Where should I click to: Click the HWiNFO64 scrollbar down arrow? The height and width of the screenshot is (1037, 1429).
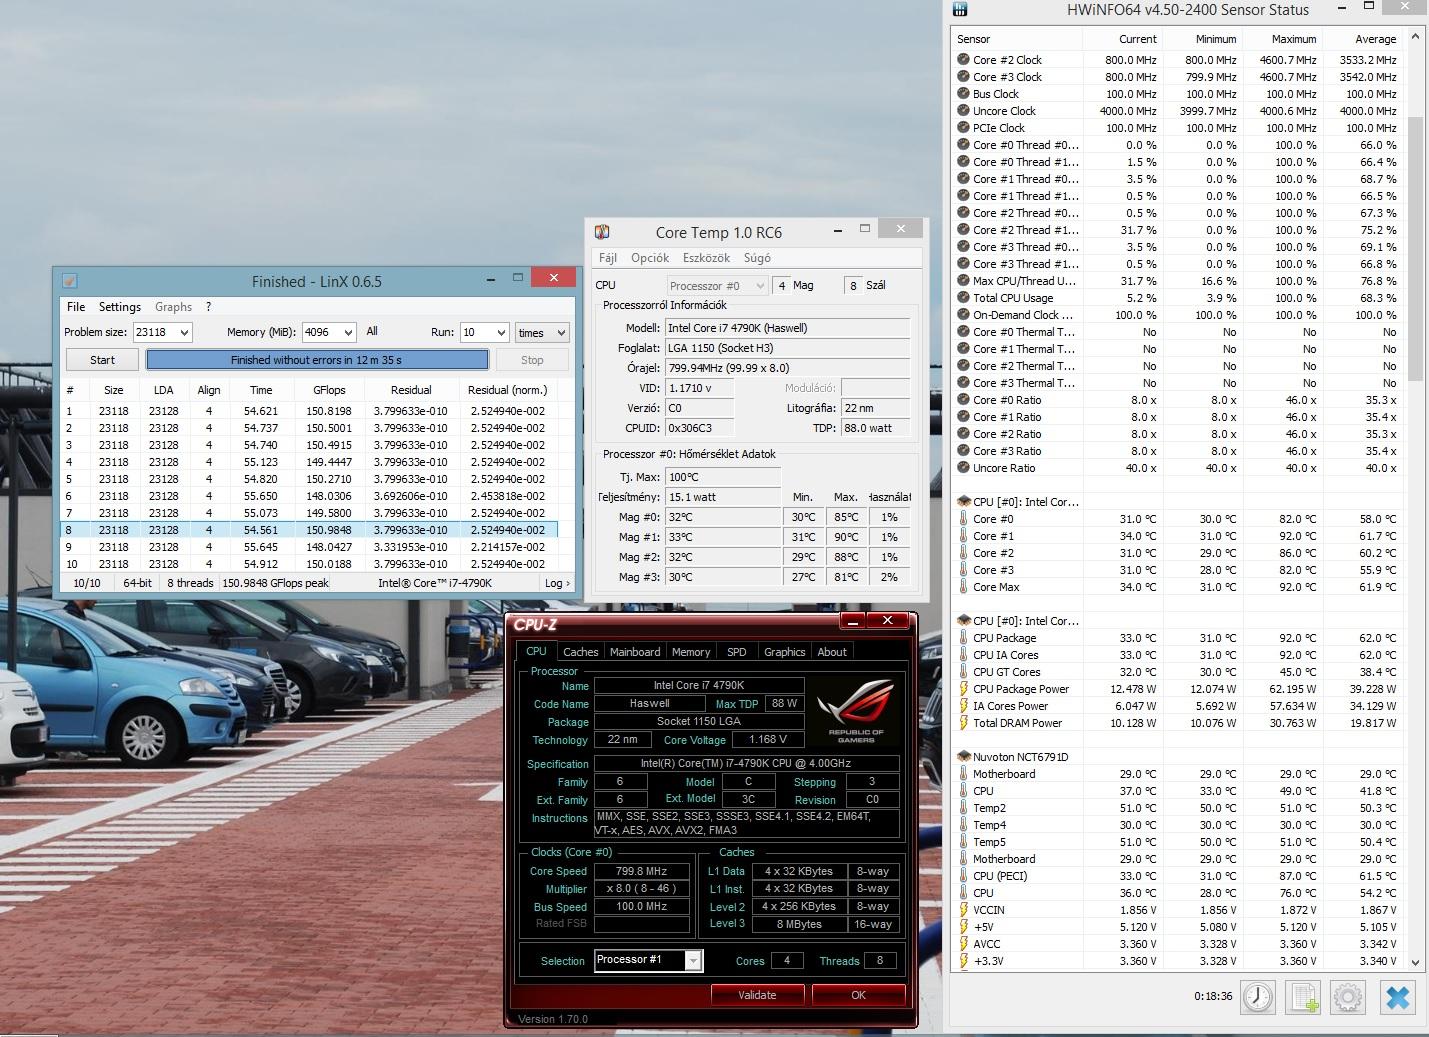(x=1415, y=962)
